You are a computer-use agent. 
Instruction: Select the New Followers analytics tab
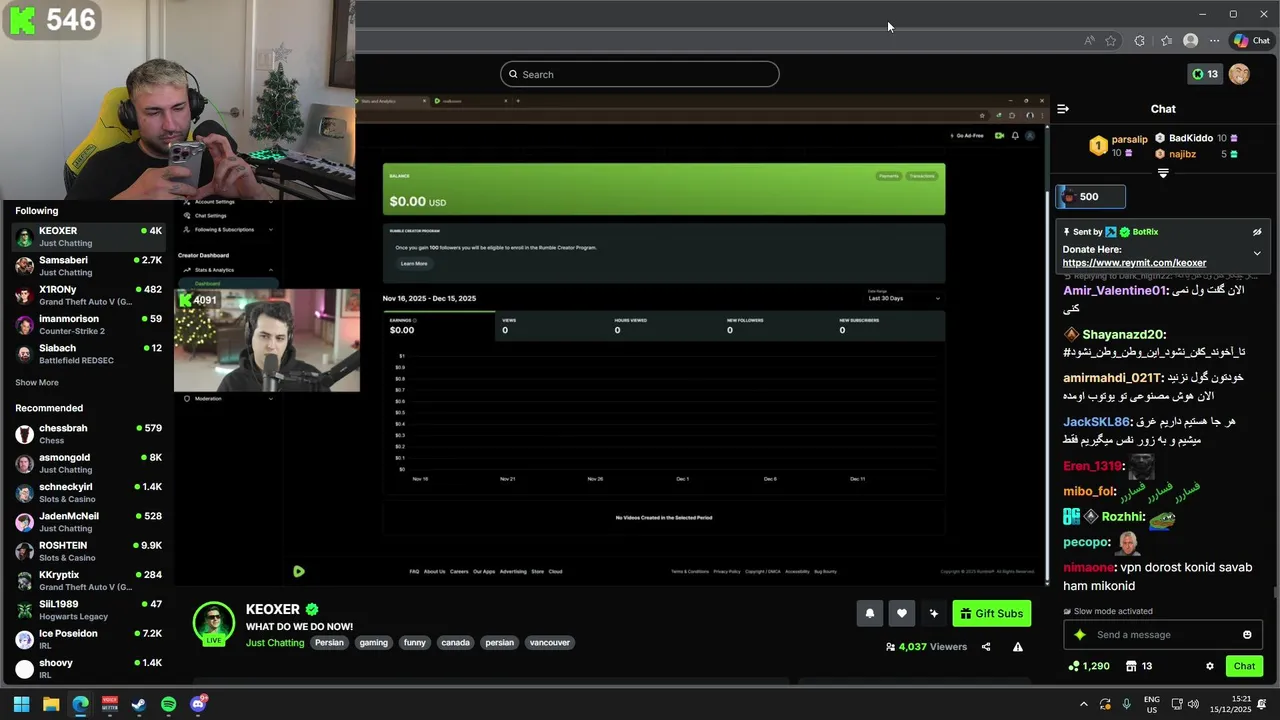(x=776, y=325)
